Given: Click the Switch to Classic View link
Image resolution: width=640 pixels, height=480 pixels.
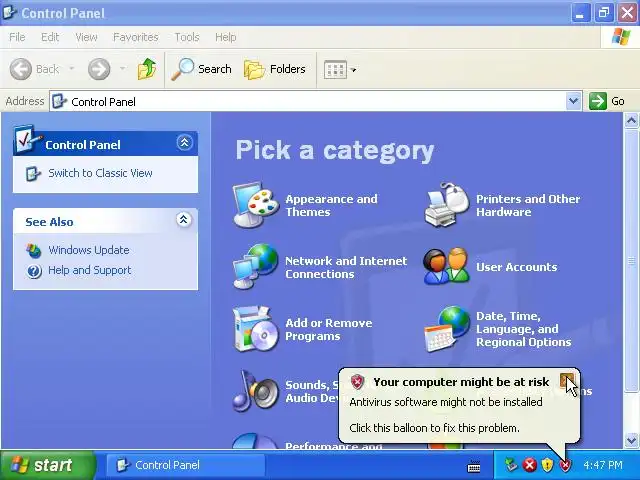Looking at the screenshot, I should [100, 173].
